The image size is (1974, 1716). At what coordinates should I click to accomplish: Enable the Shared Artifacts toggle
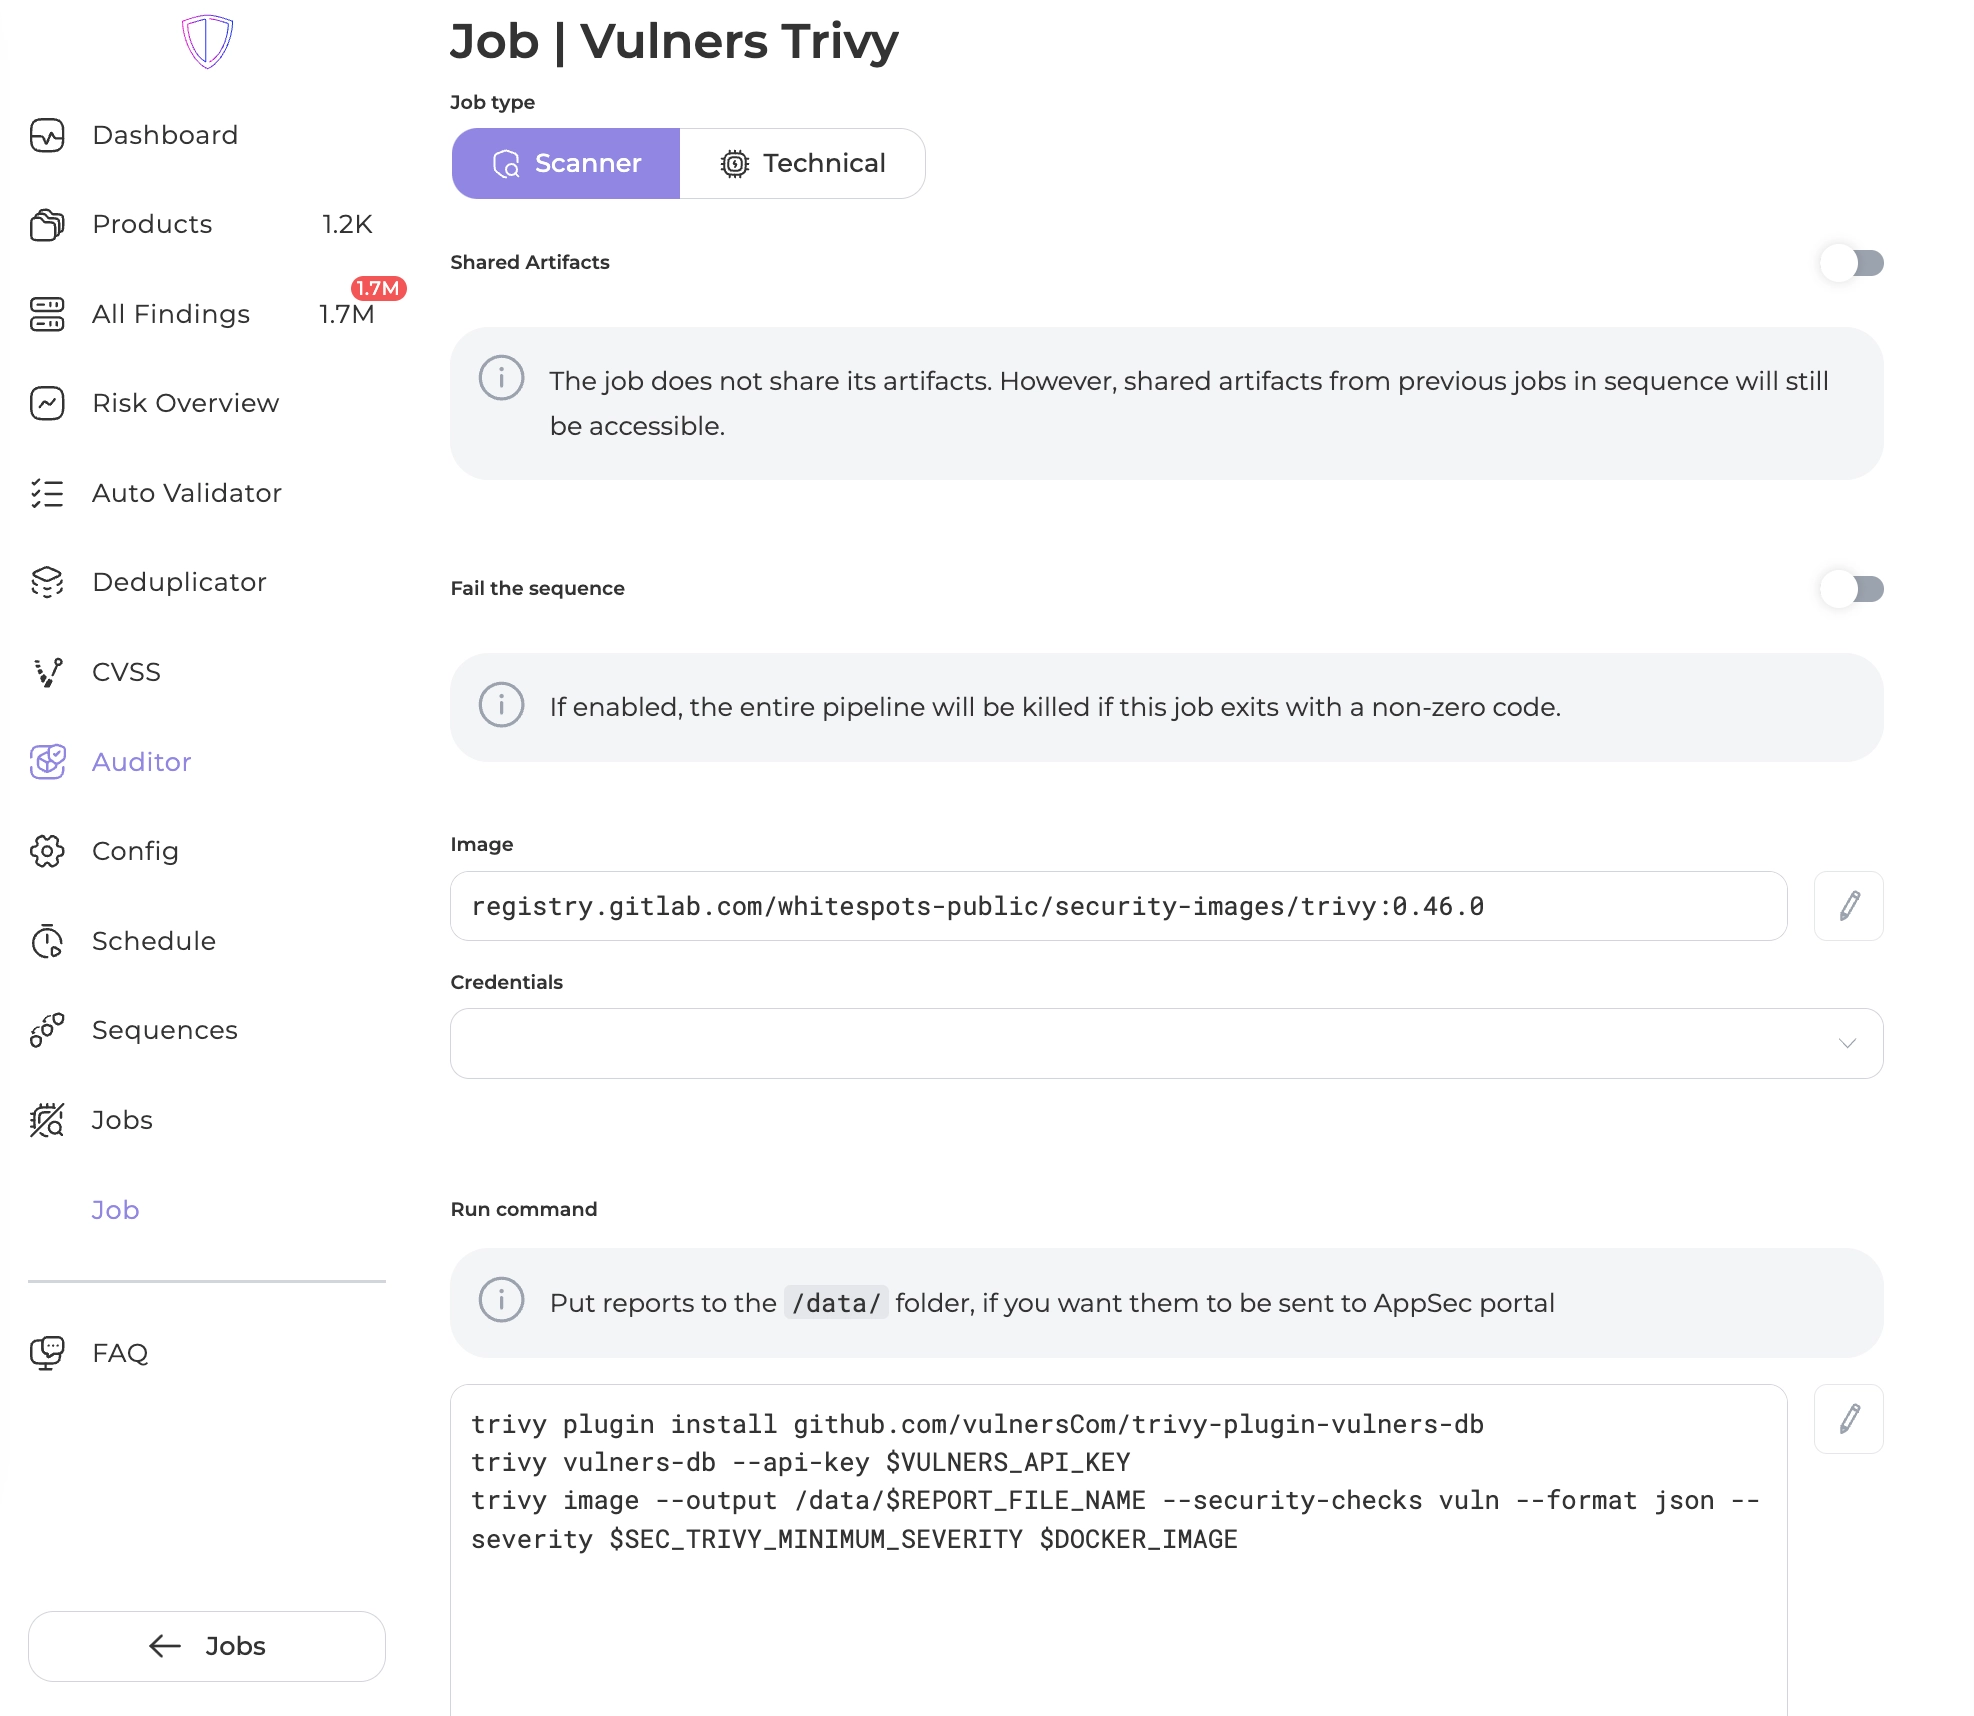pyautogui.click(x=1851, y=263)
